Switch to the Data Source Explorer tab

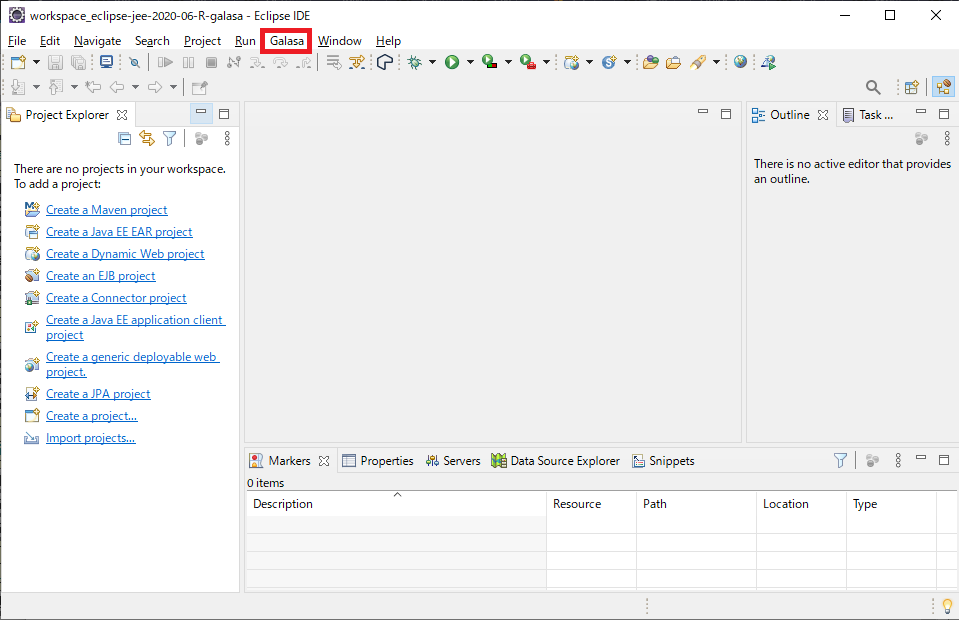(555, 461)
